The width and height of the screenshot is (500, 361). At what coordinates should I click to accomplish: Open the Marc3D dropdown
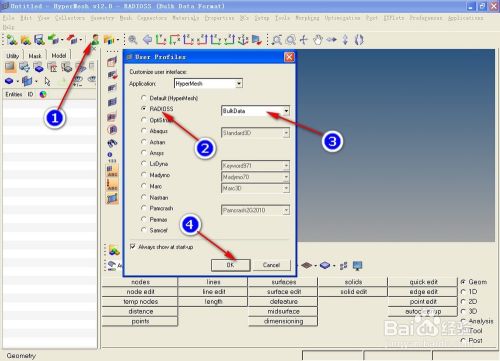[255, 188]
